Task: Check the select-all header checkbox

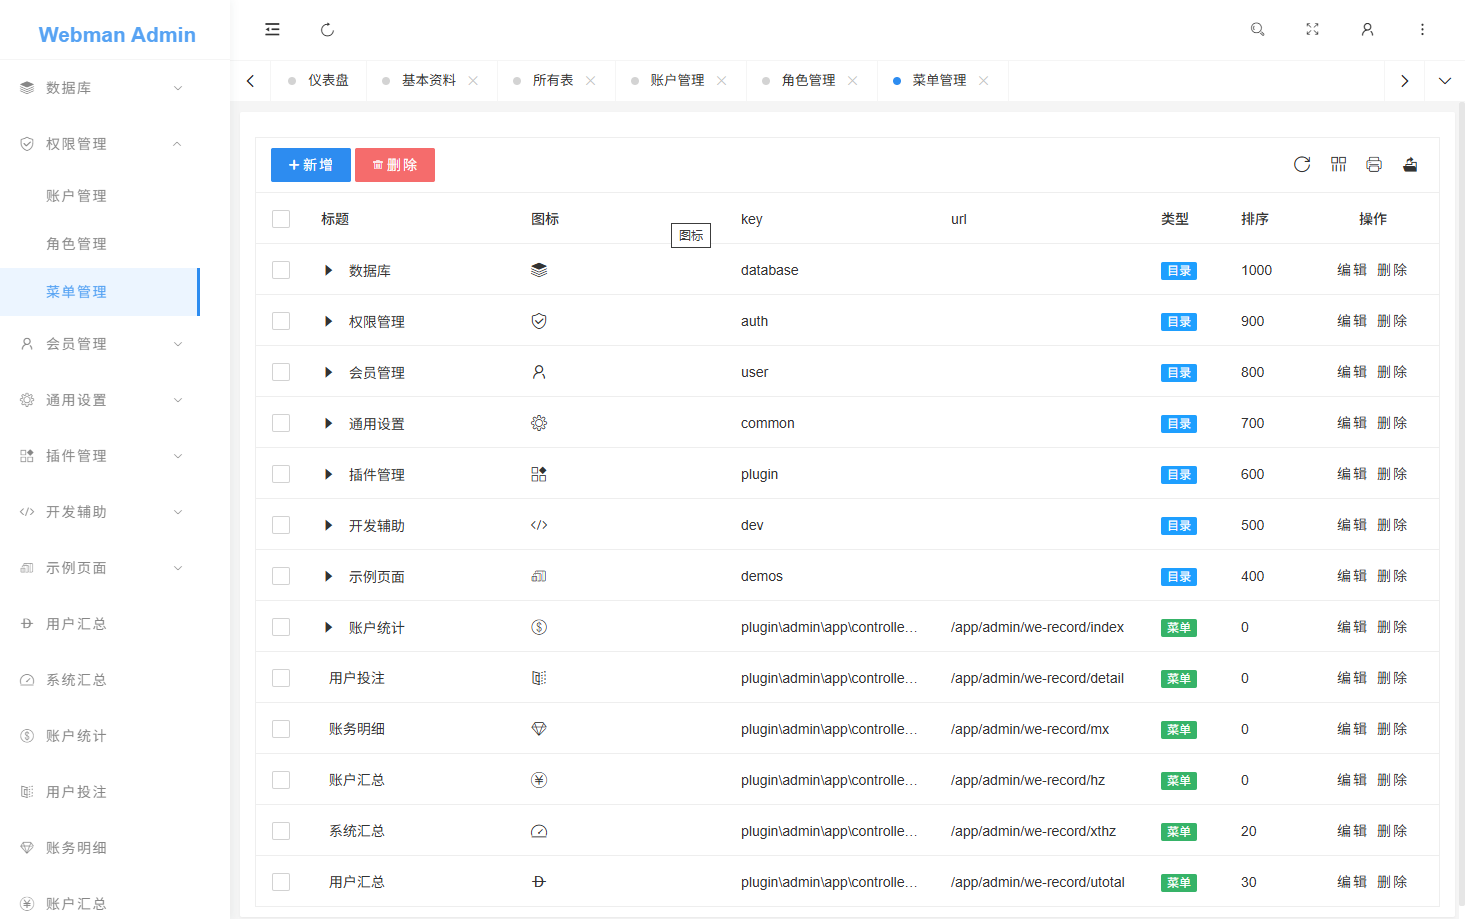Action: point(281,219)
